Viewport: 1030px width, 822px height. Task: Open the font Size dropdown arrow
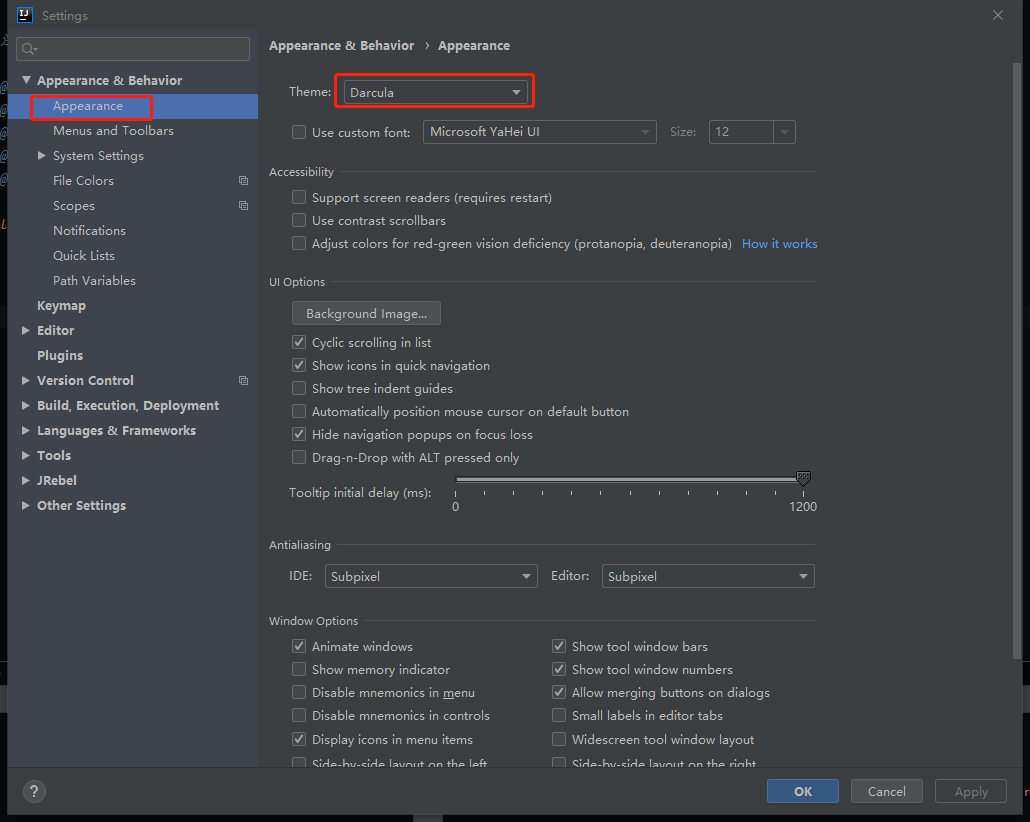784,132
